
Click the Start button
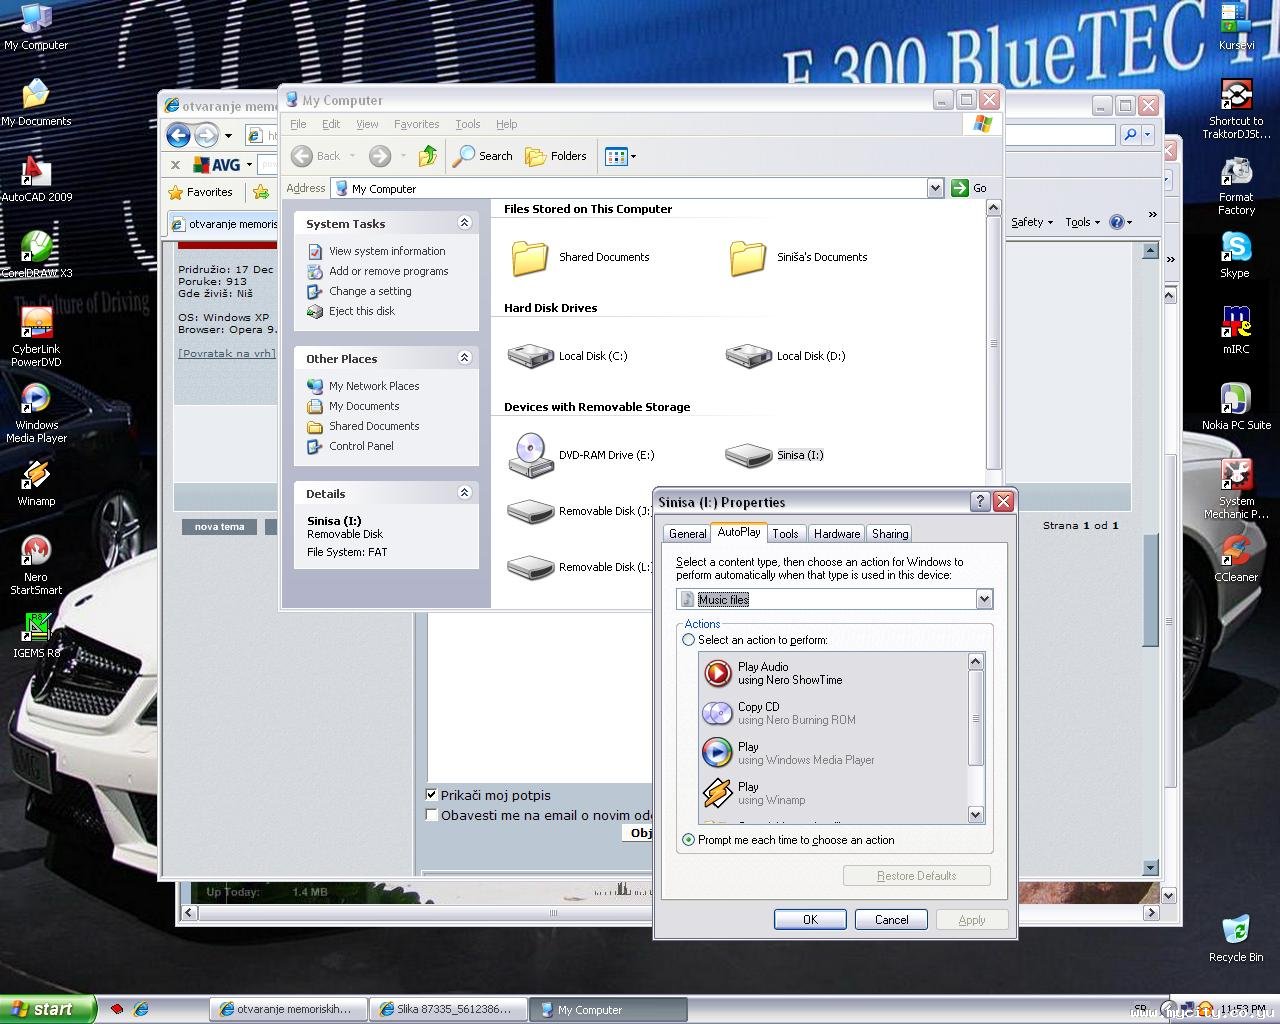[48, 1009]
